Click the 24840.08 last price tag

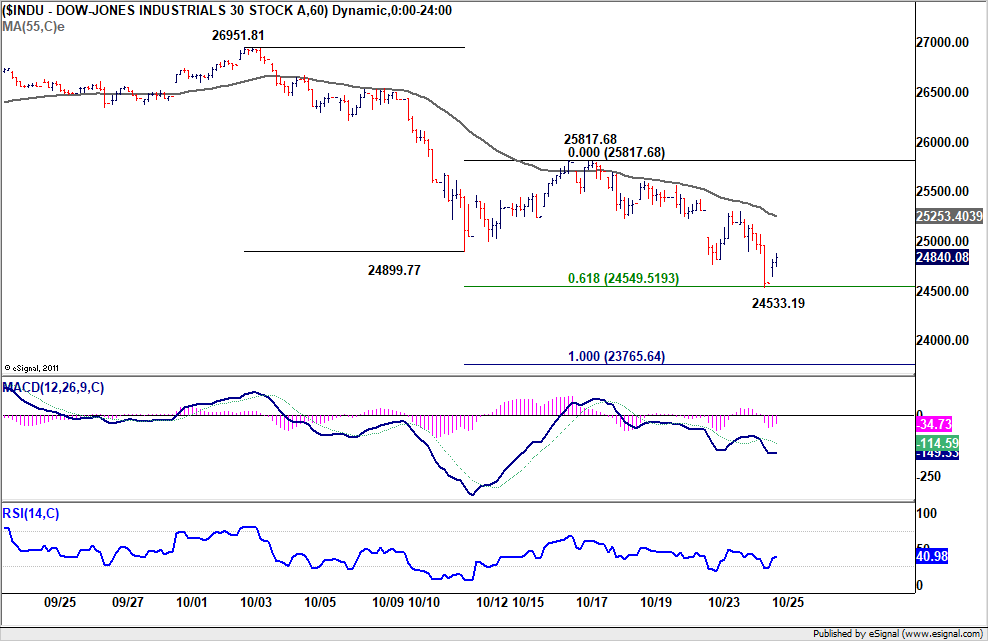942,257
